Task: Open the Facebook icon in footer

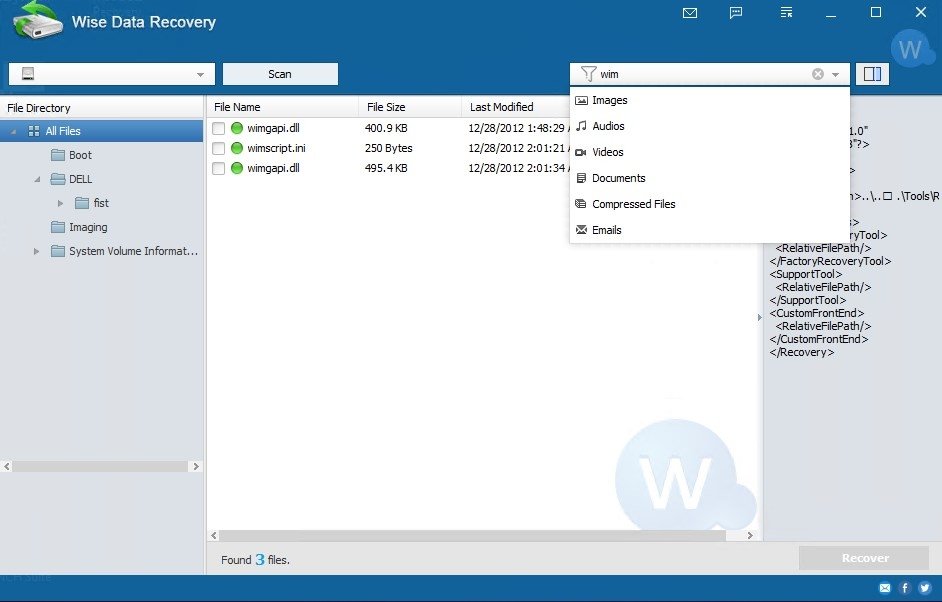Action: pos(905,588)
